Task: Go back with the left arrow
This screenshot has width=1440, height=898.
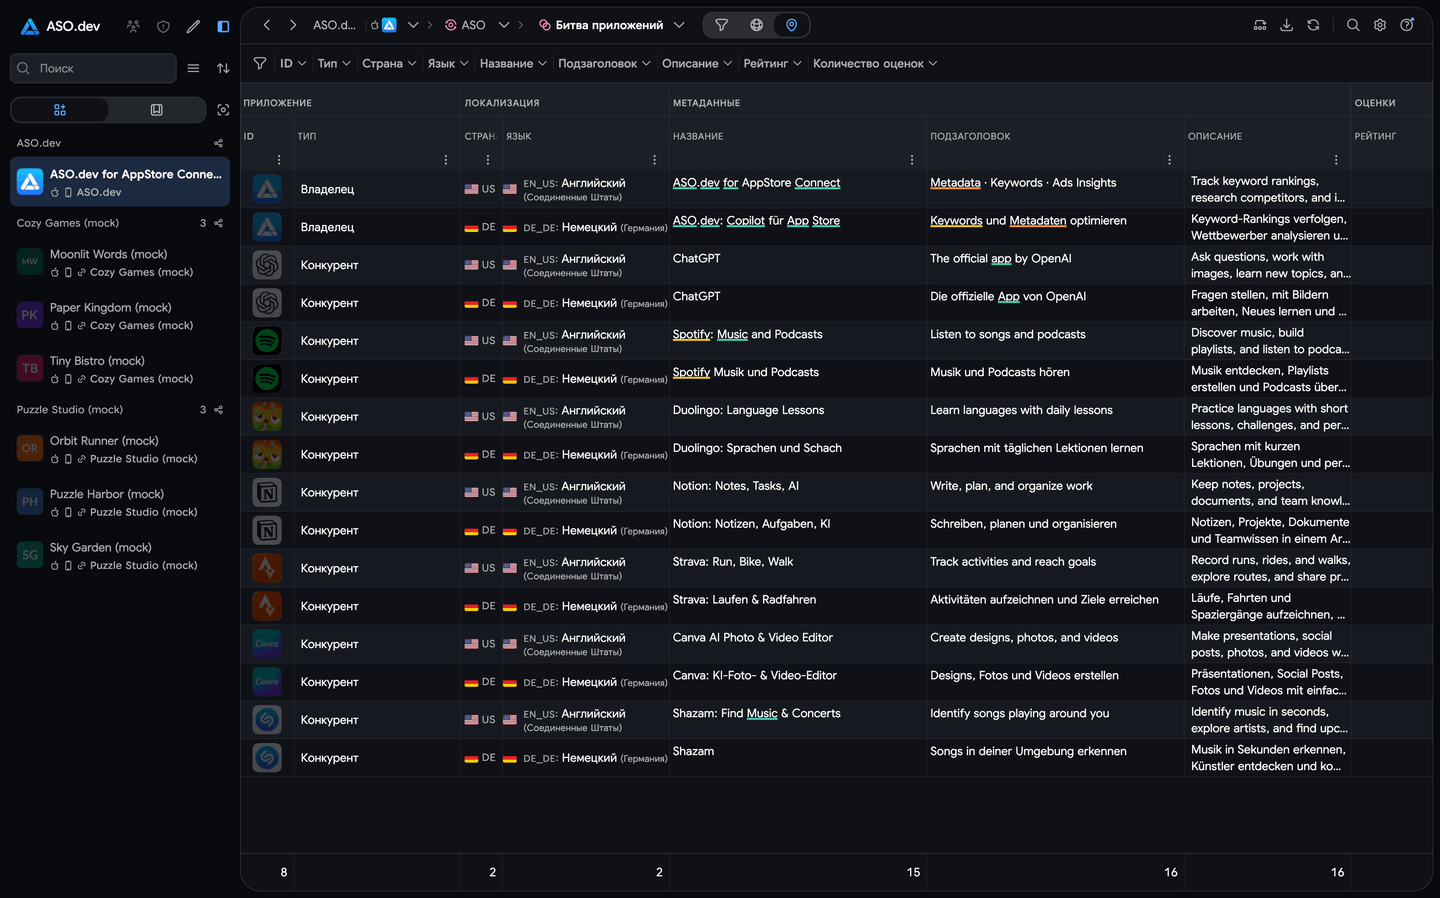Action: click(267, 25)
